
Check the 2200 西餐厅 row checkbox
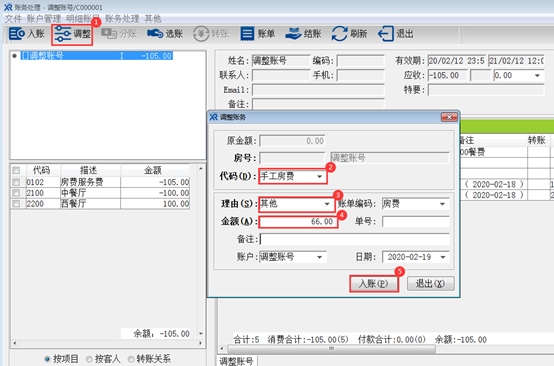tap(16, 204)
